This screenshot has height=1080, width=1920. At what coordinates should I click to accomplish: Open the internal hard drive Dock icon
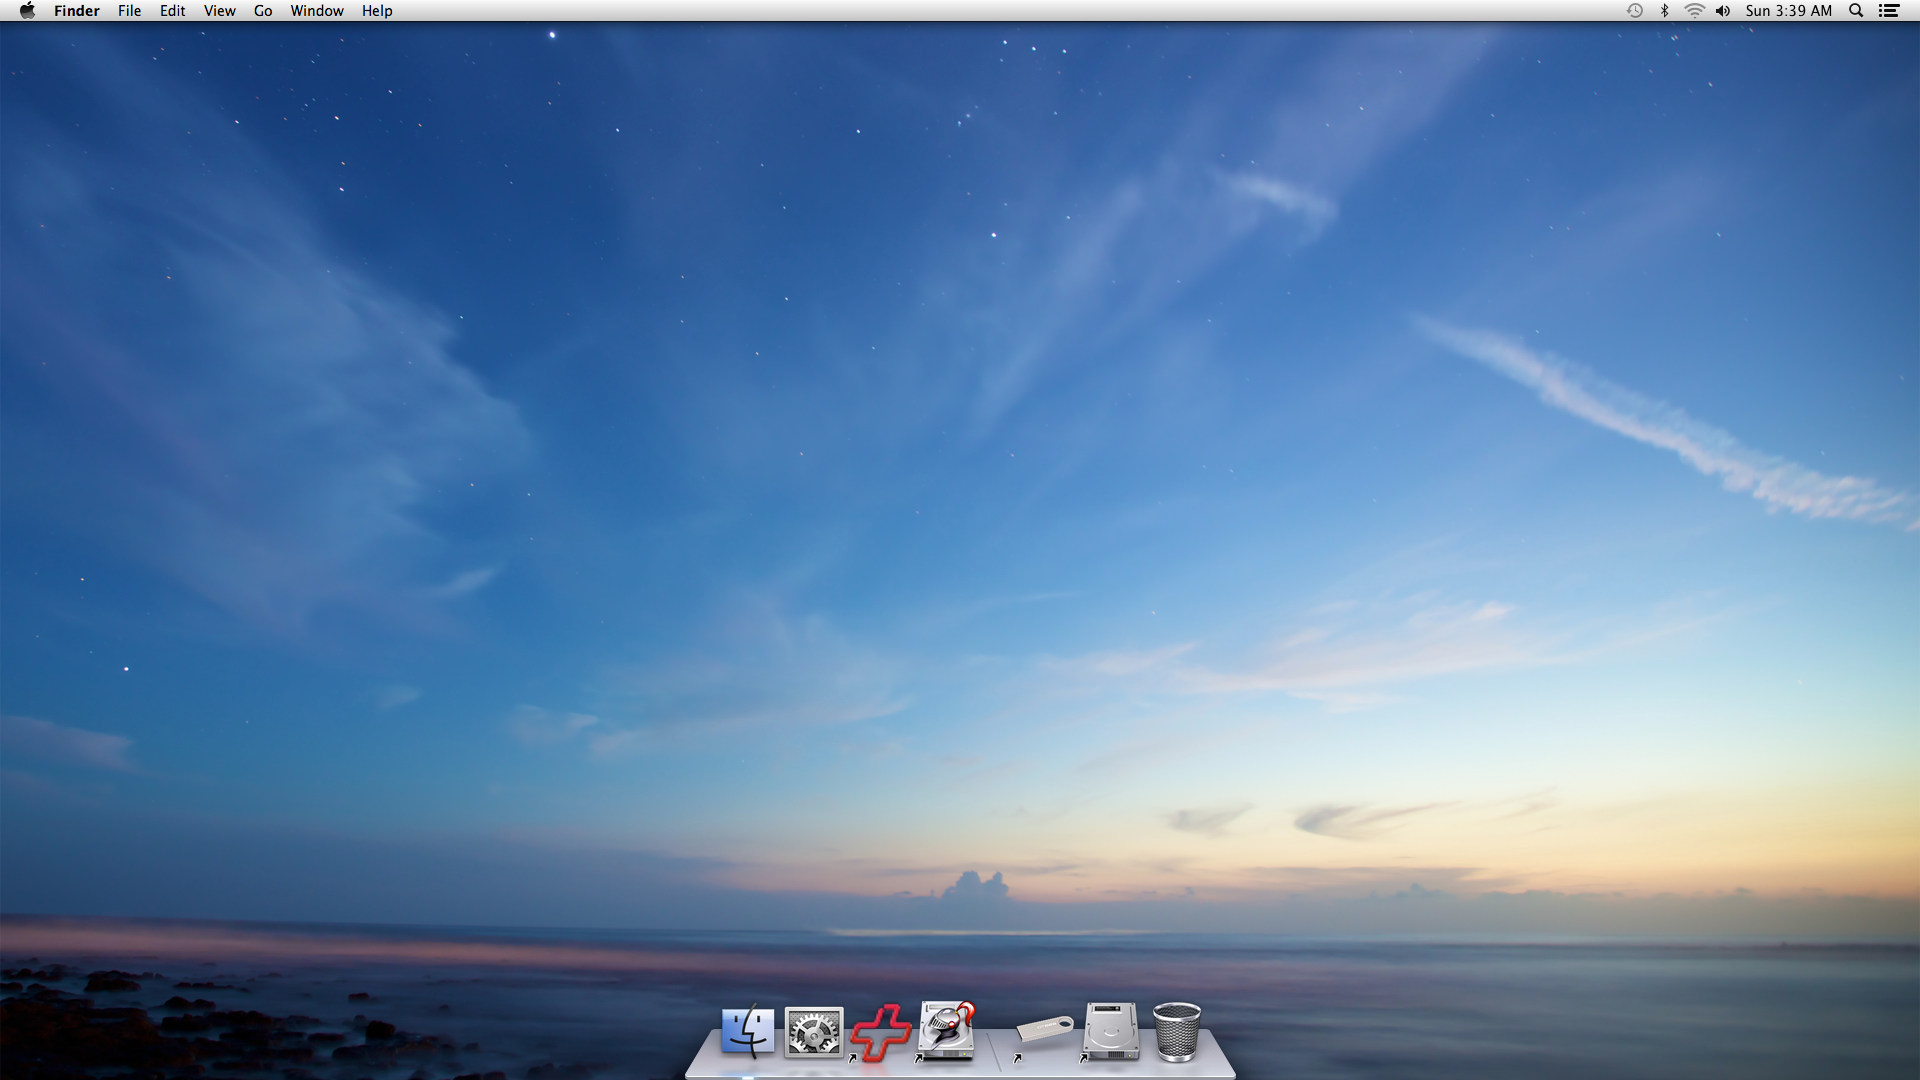click(x=1111, y=1031)
